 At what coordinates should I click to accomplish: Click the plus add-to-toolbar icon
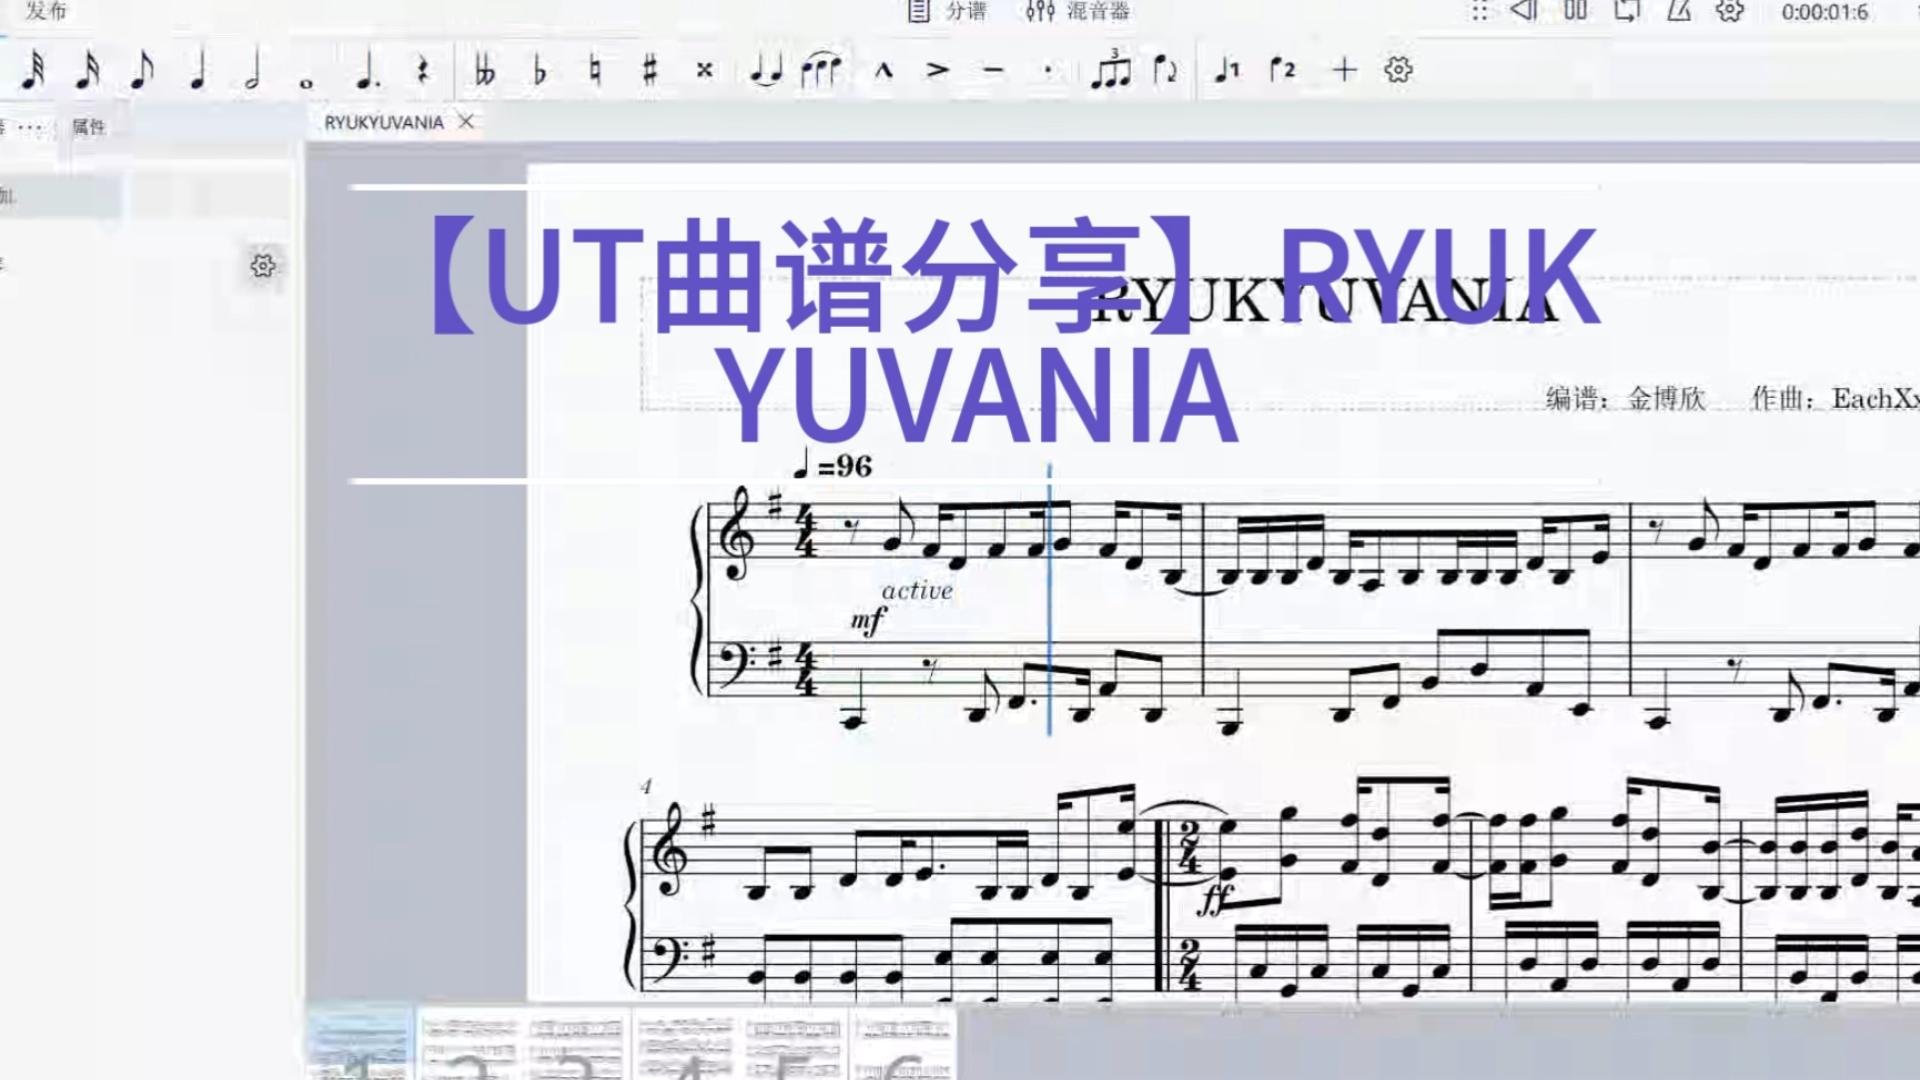tap(1344, 70)
